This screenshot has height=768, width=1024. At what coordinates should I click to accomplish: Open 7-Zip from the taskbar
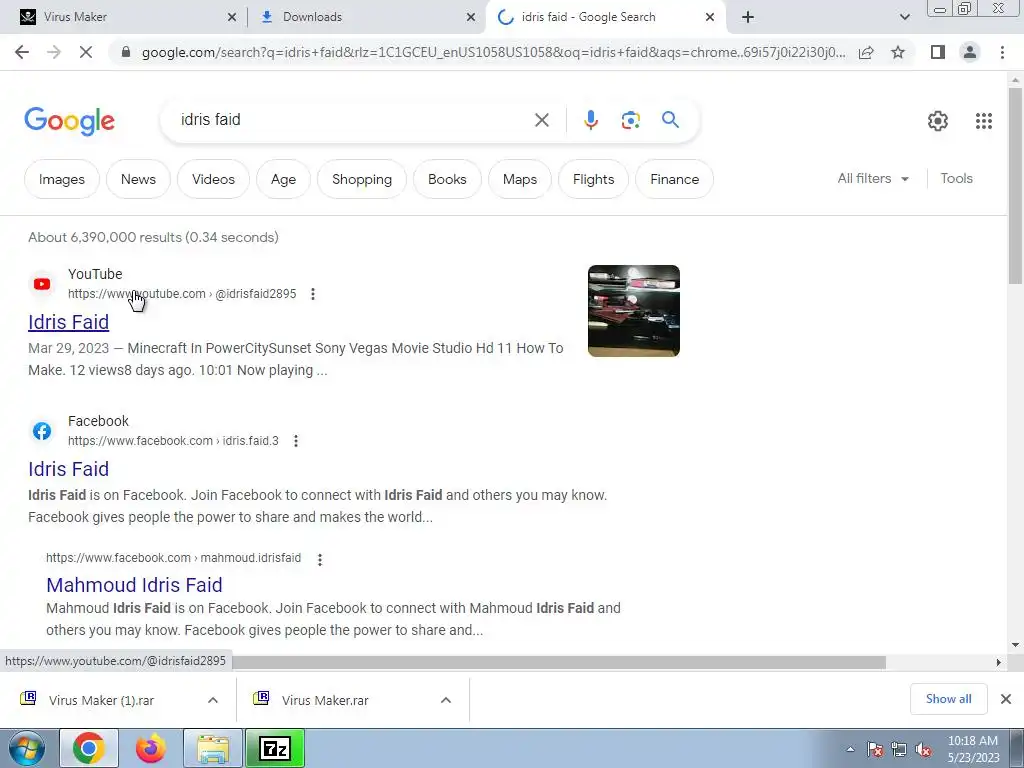pos(275,749)
